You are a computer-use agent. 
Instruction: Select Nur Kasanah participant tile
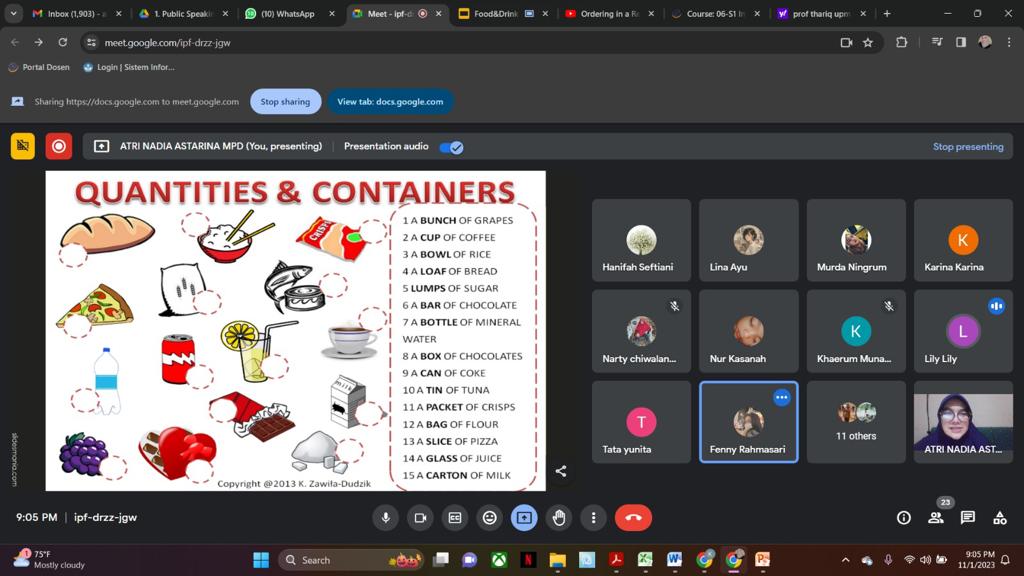(x=748, y=332)
